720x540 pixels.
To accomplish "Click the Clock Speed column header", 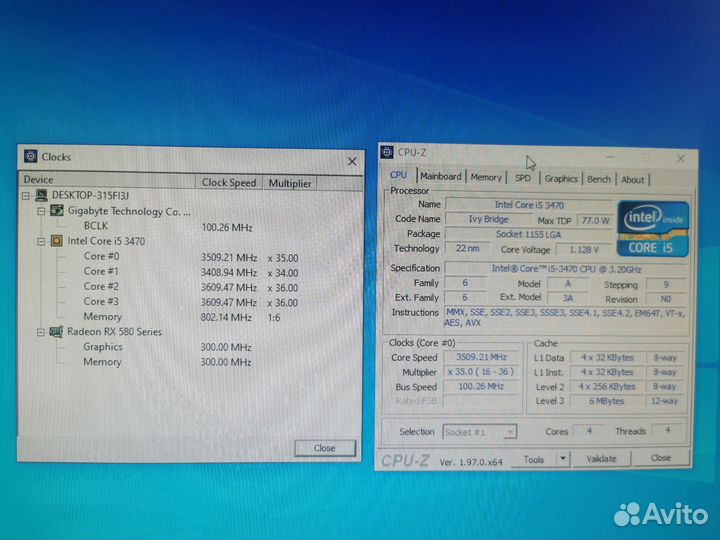I will [x=229, y=182].
